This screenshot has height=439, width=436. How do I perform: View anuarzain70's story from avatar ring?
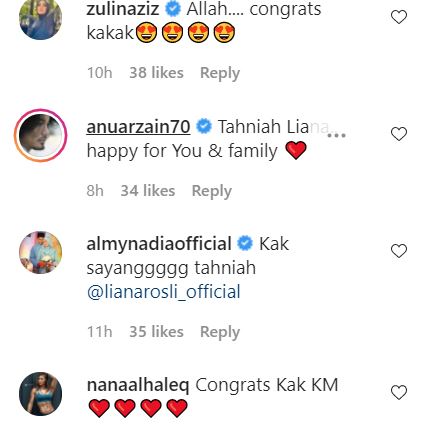pos(41,135)
